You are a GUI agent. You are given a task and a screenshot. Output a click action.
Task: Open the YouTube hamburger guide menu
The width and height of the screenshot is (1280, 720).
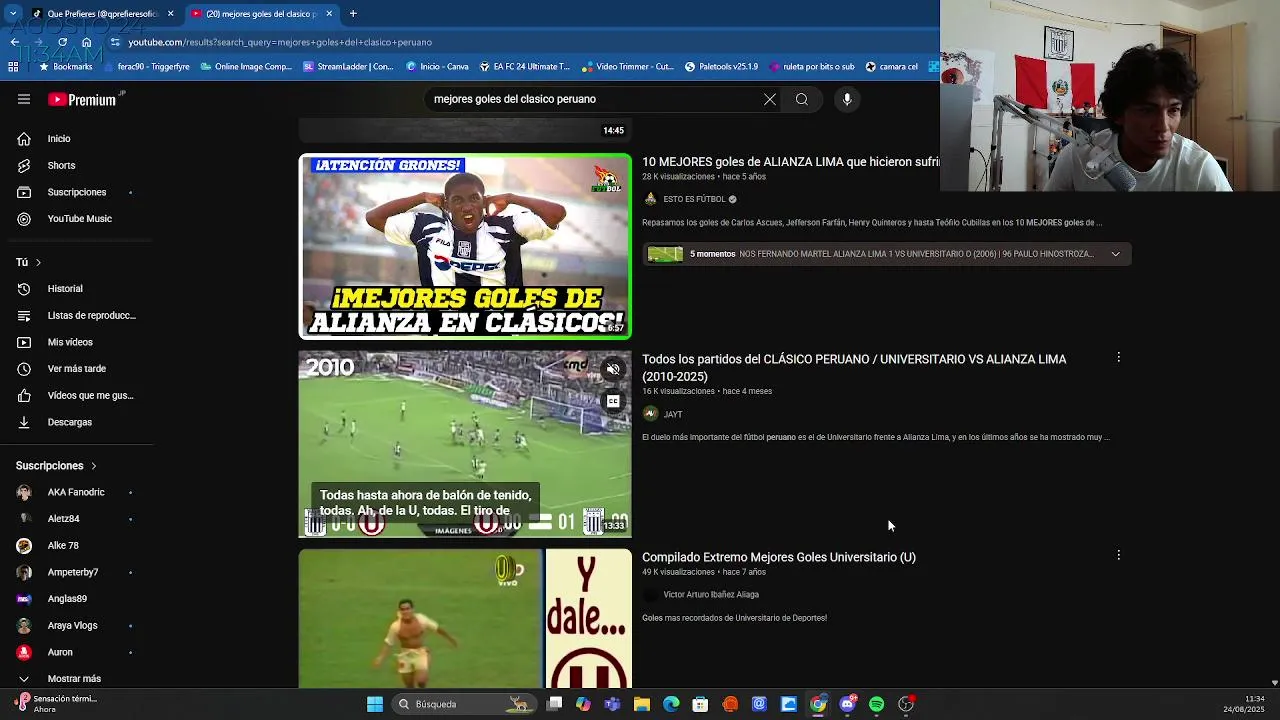(24, 99)
